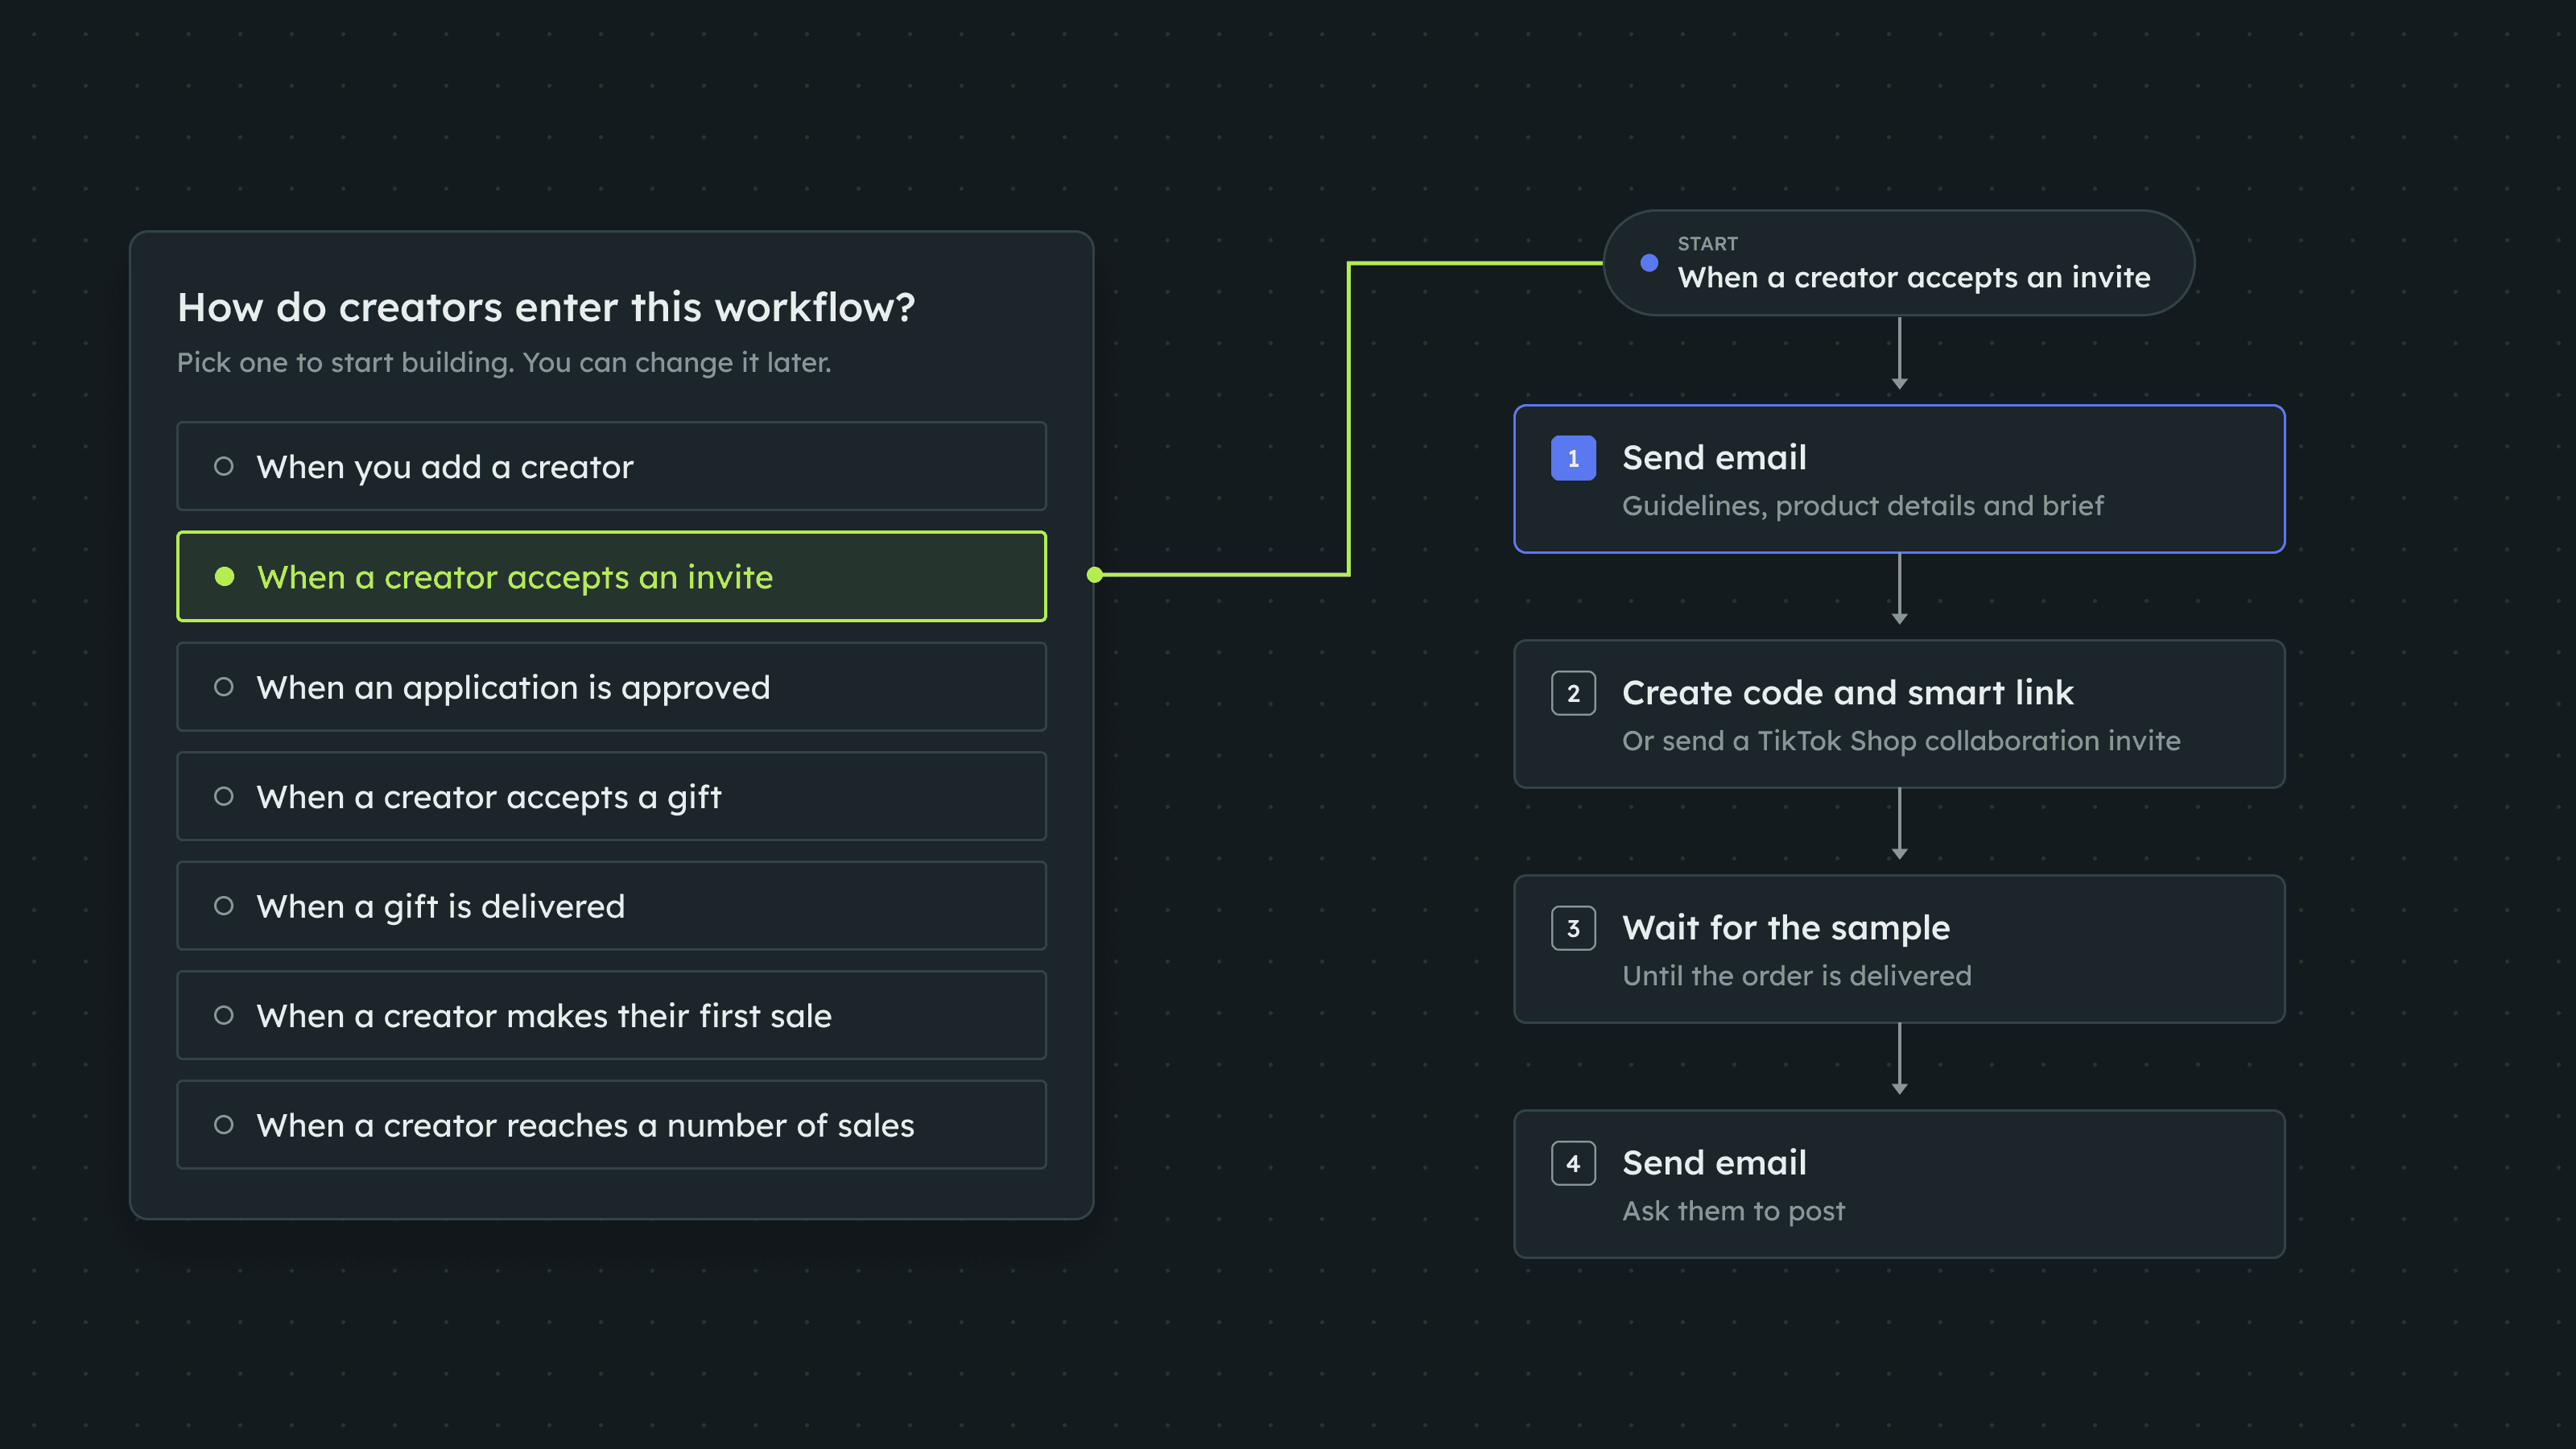Click the START trigger node label
2576x1449 pixels.
coord(1913,277)
